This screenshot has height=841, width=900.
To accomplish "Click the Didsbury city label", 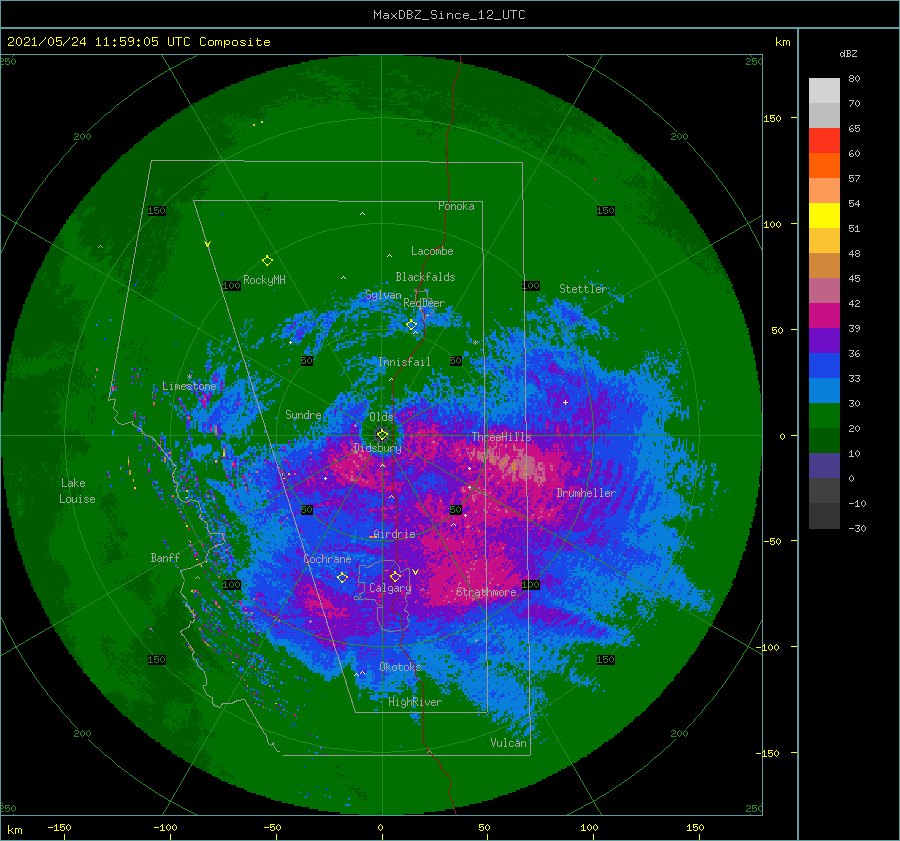I will [377, 448].
